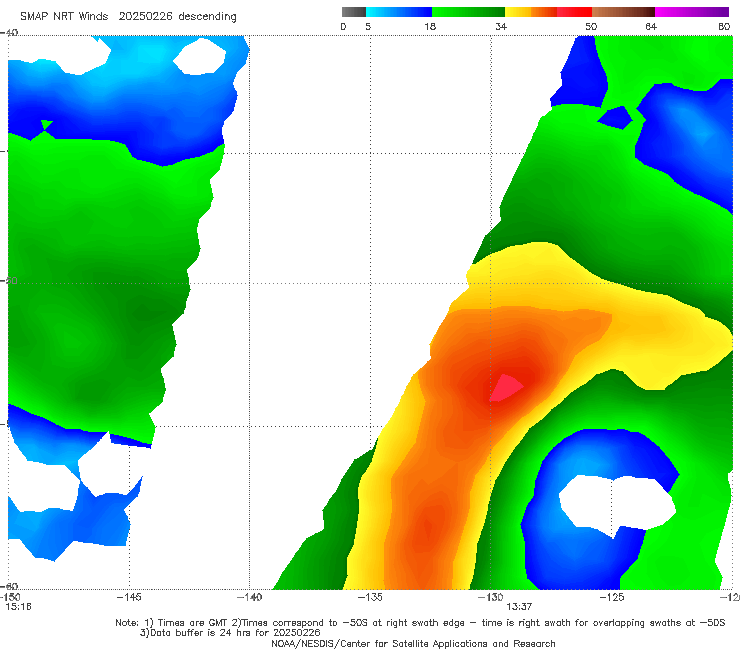Image resolution: width=740 pixels, height=650 pixels.
Task: Click the '13:37' swath time label
Action: tap(519, 607)
